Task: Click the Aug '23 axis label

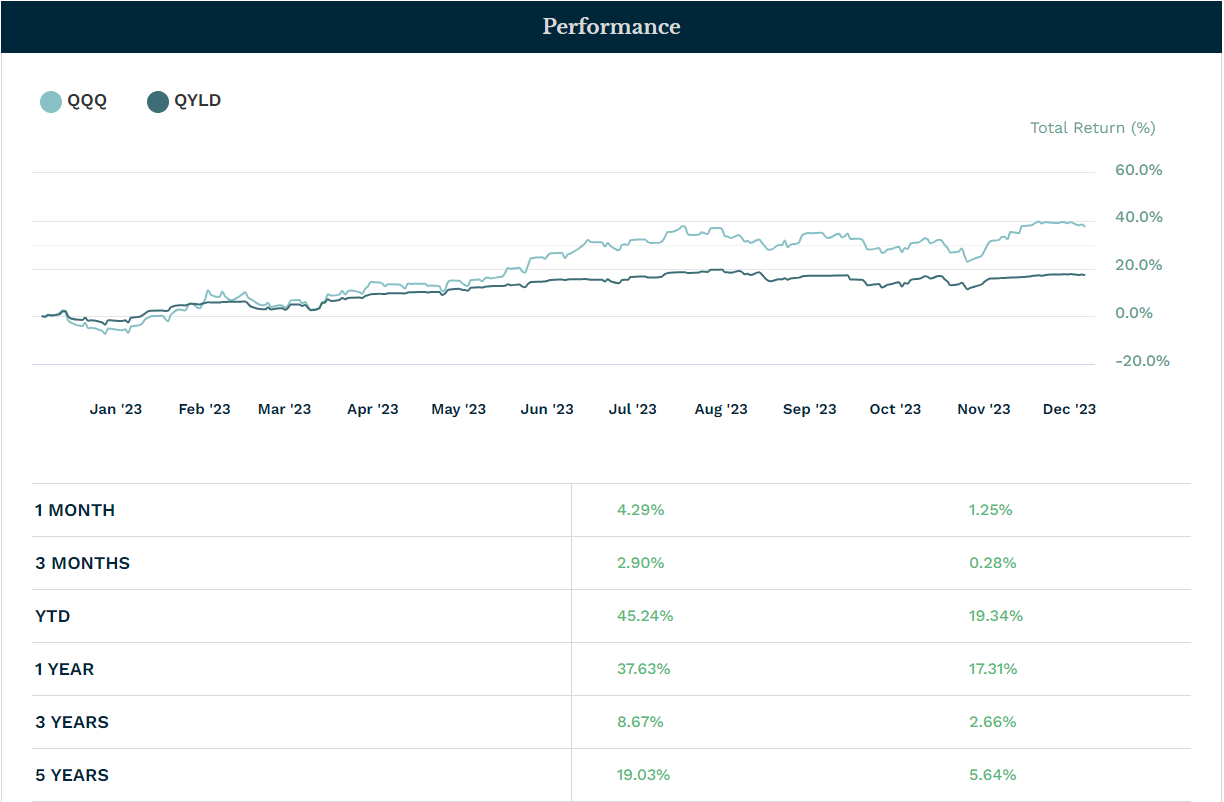Action: (x=721, y=409)
